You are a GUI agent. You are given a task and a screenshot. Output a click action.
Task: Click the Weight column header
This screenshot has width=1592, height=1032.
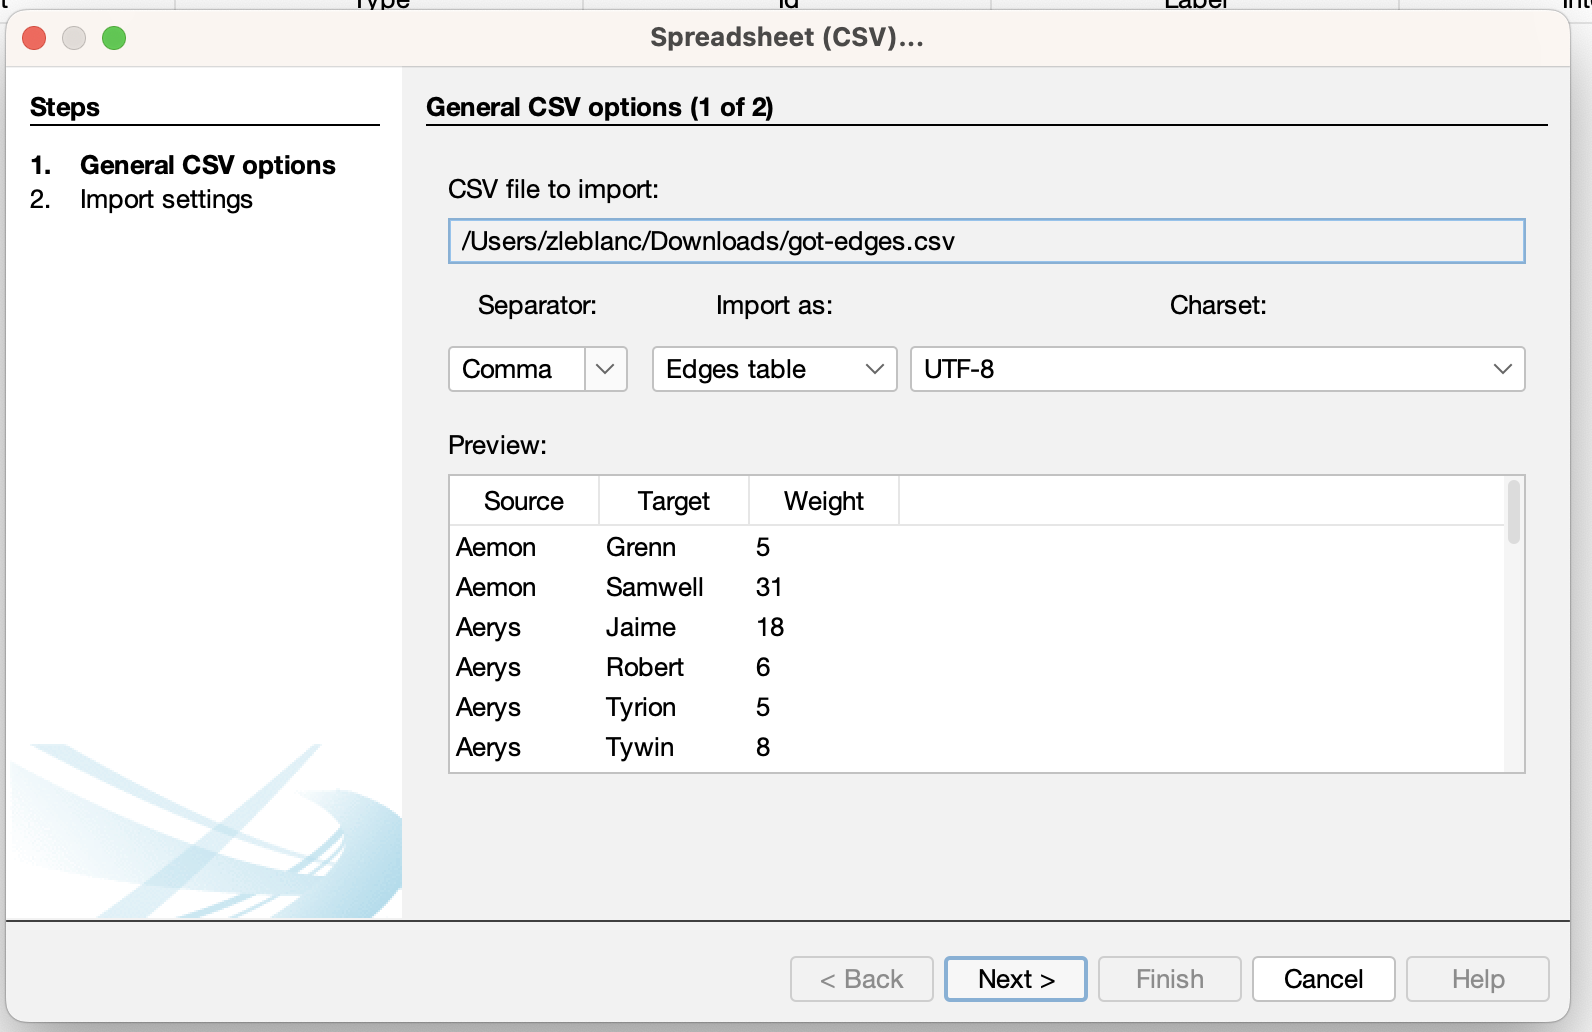[823, 501]
